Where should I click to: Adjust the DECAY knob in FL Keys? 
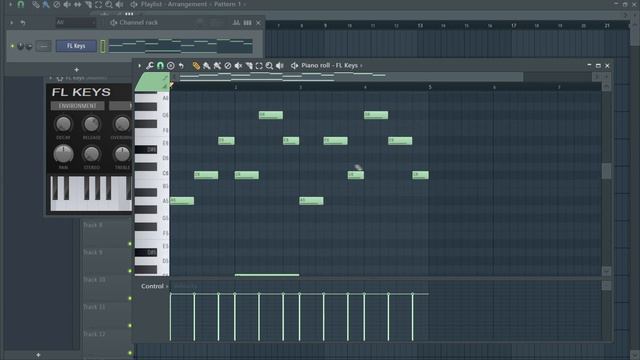[x=63, y=124]
